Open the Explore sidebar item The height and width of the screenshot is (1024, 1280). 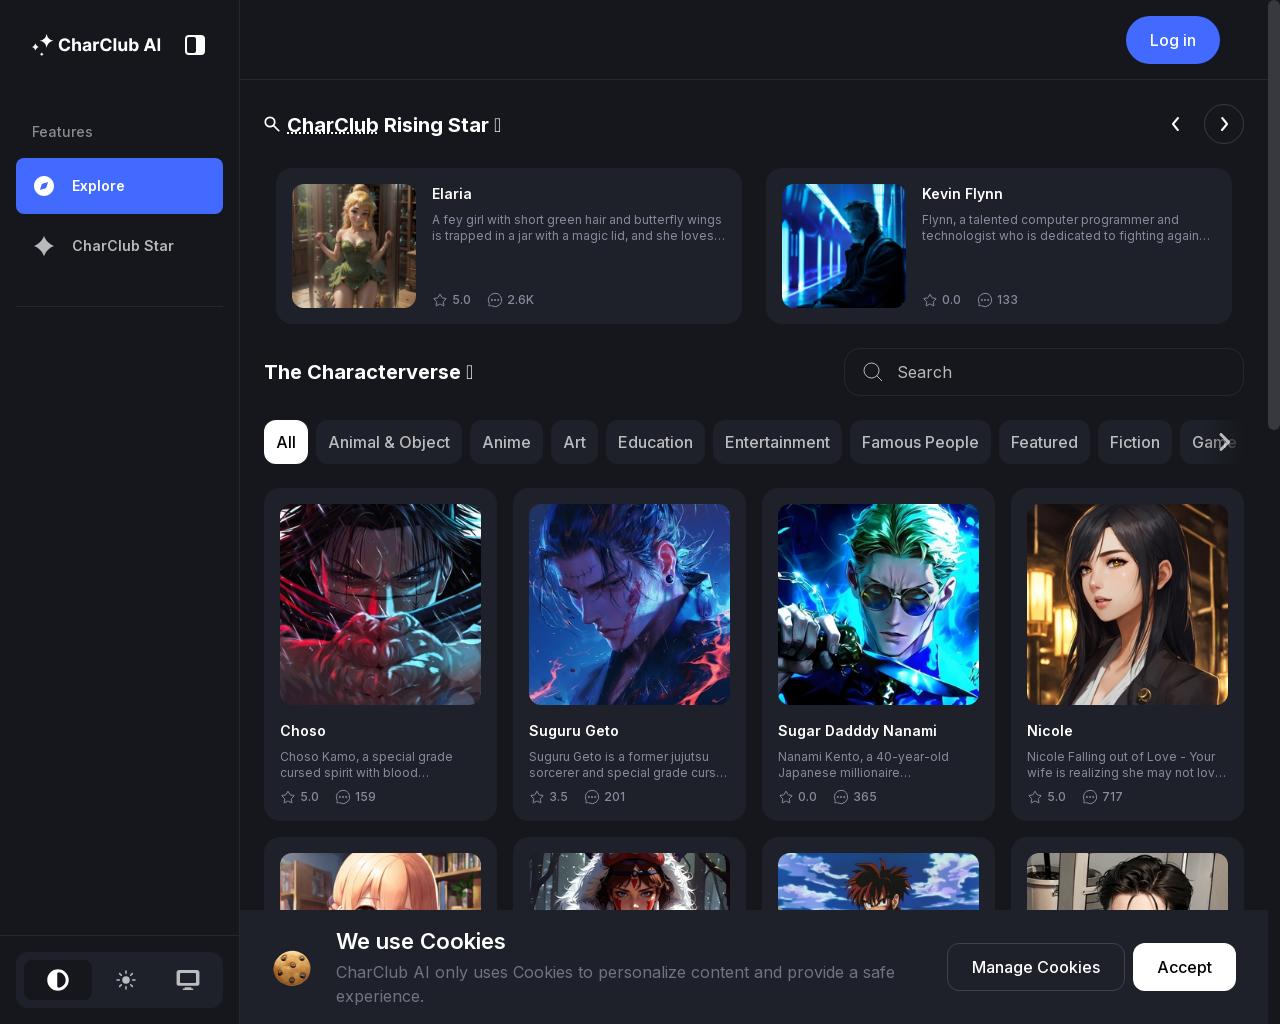click(119, 186)
